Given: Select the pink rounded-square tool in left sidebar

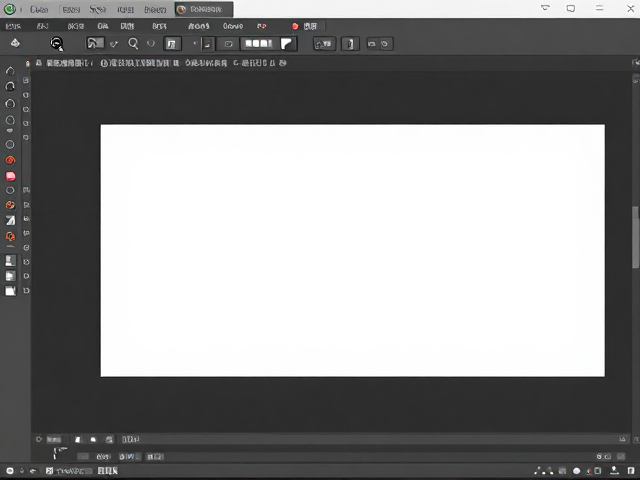Looking at the screenshot, I should click(x=10, y=176).
